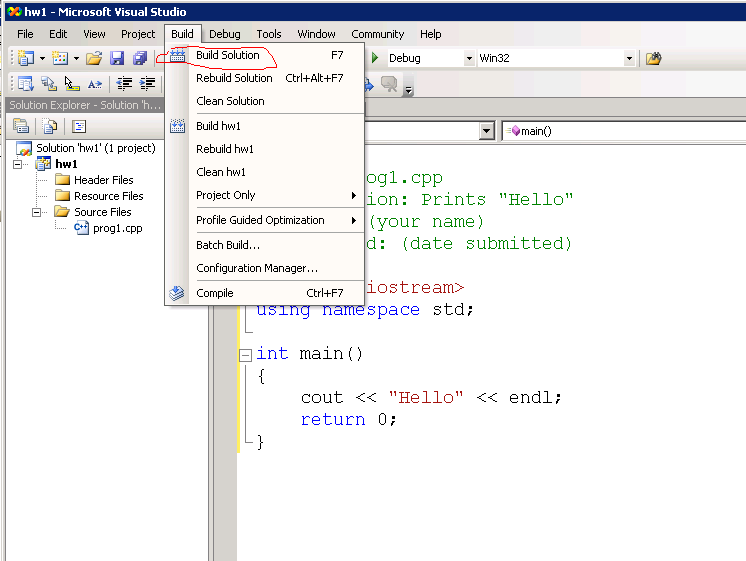Viewport: 746px width, 561px height.
Task: Select the Header Files folder
Action: 103,180
